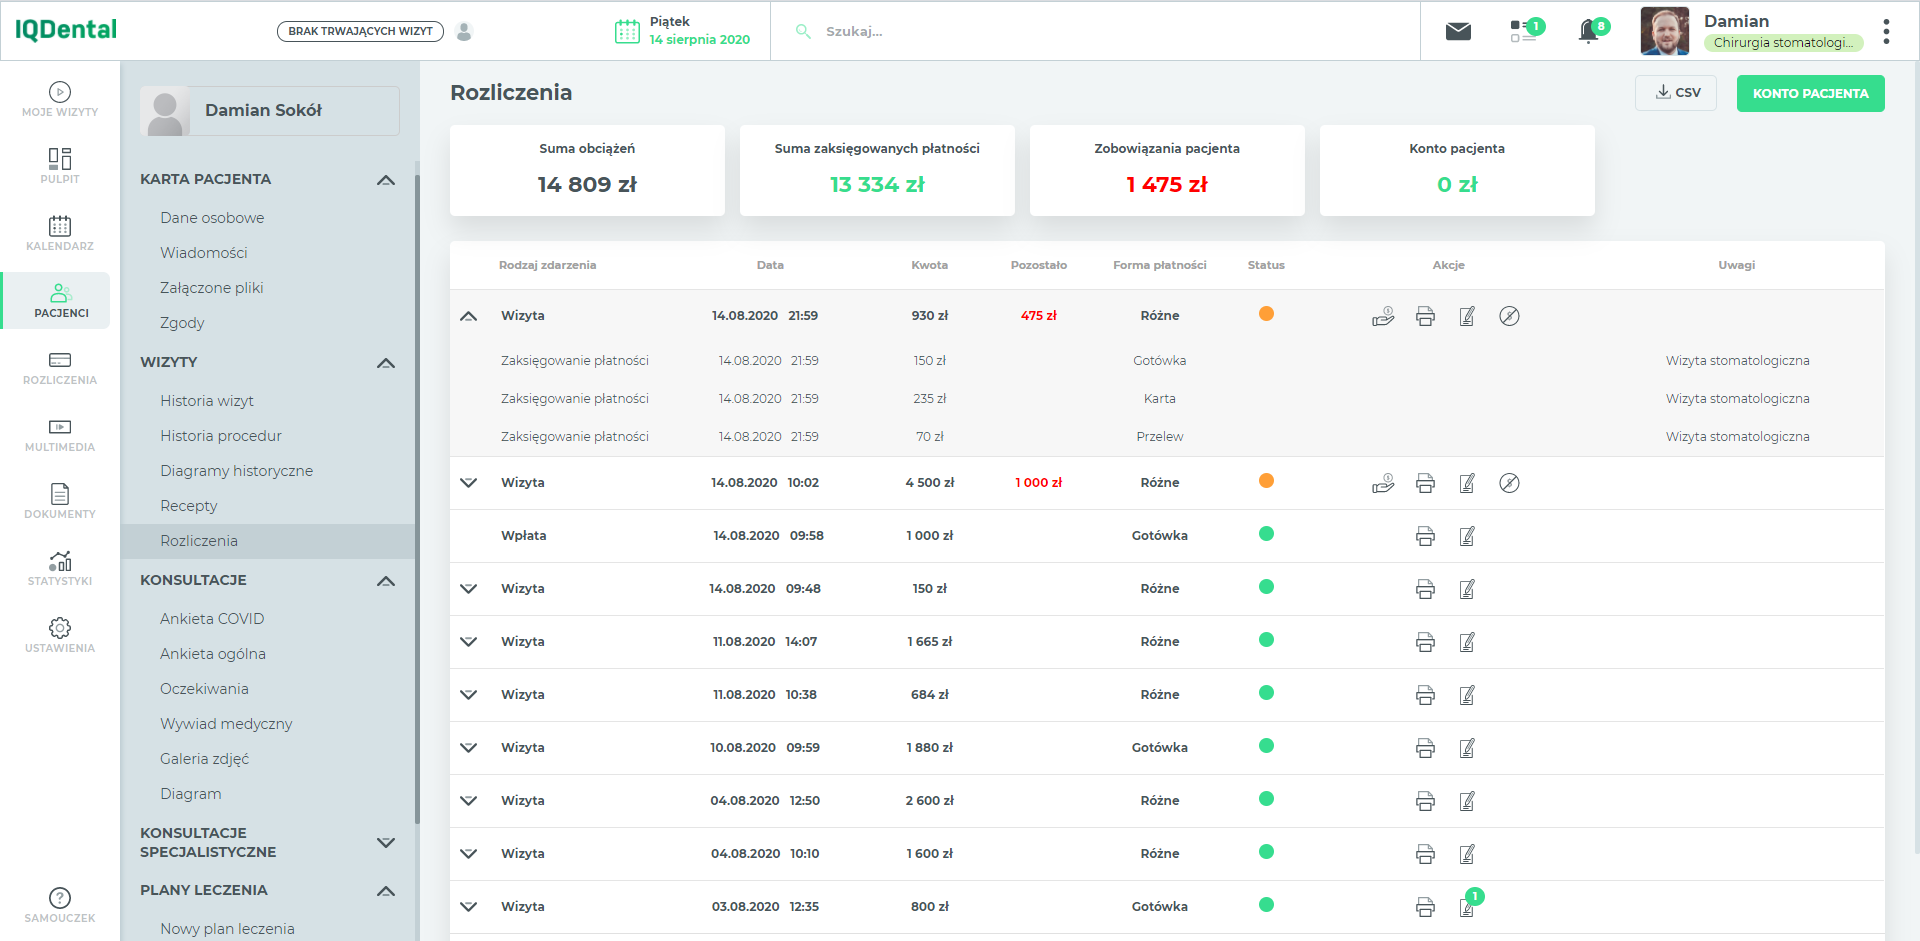Accept payment for 4 500 zł visit
The image size is (1920, 941).
coord(1383,483)
